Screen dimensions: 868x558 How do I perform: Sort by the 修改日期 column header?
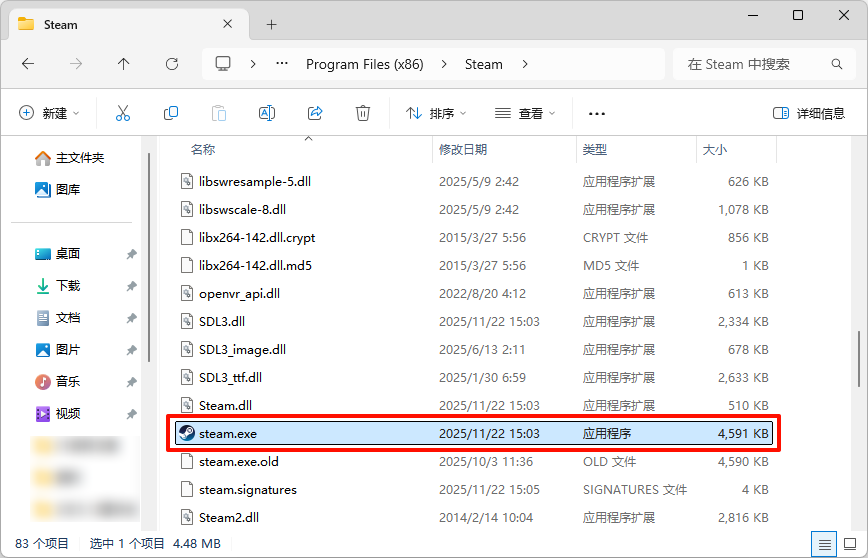463,150
